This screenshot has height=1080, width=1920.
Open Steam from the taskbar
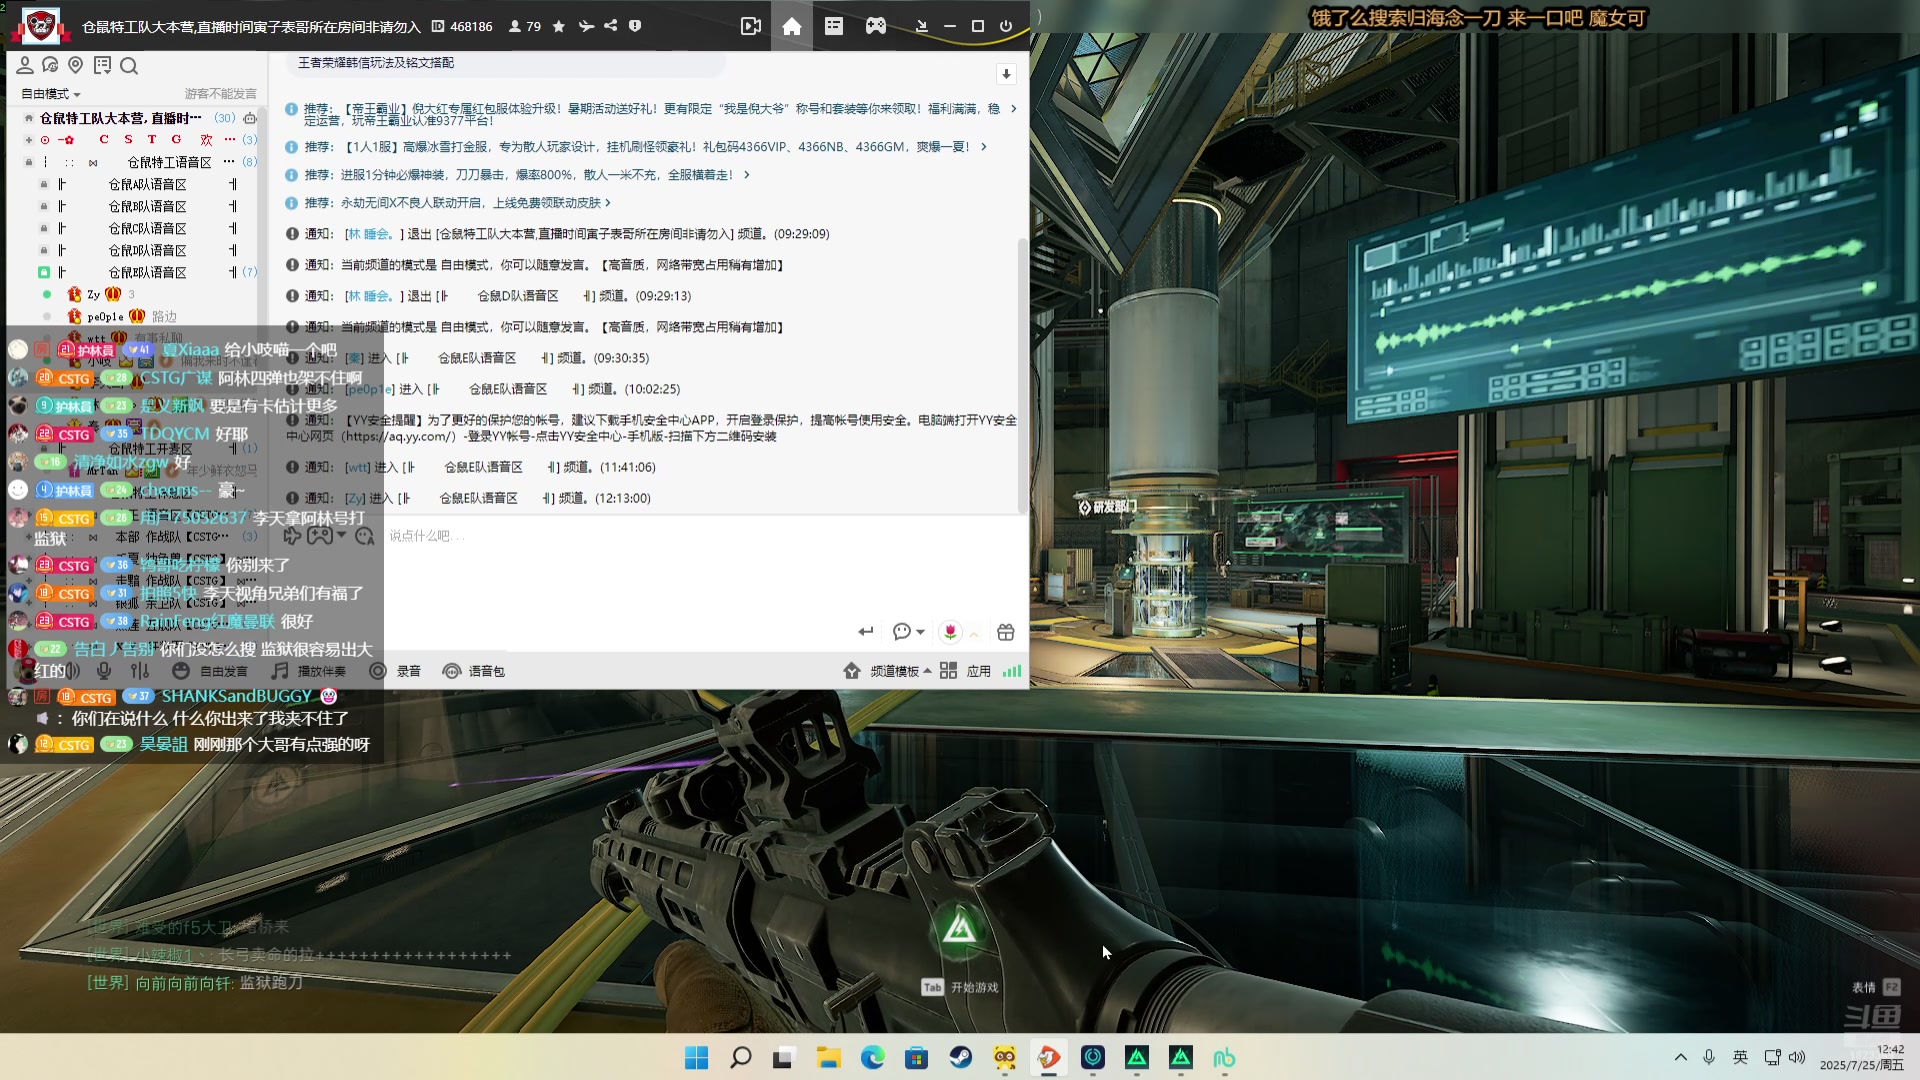coord(961,1057)
